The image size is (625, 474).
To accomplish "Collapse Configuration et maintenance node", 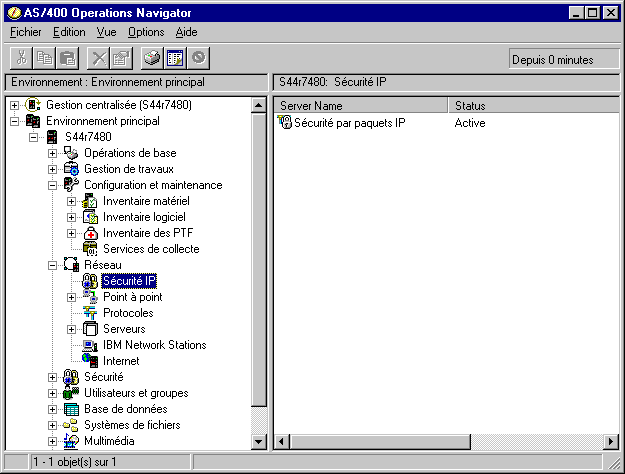I will click(52, 185).
